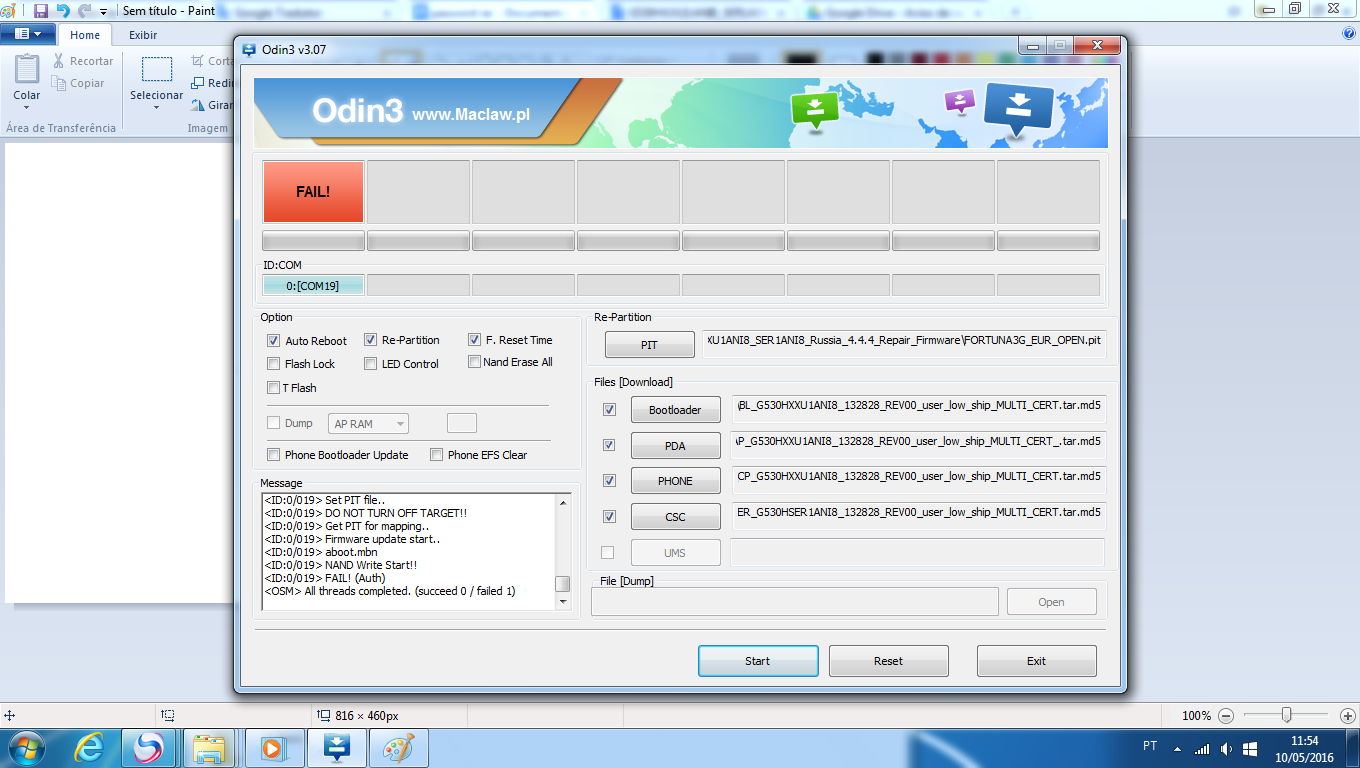Click the Recortar scissors icon in Paint
This screenshot has width=1360, height=768.
coord(59,61)
